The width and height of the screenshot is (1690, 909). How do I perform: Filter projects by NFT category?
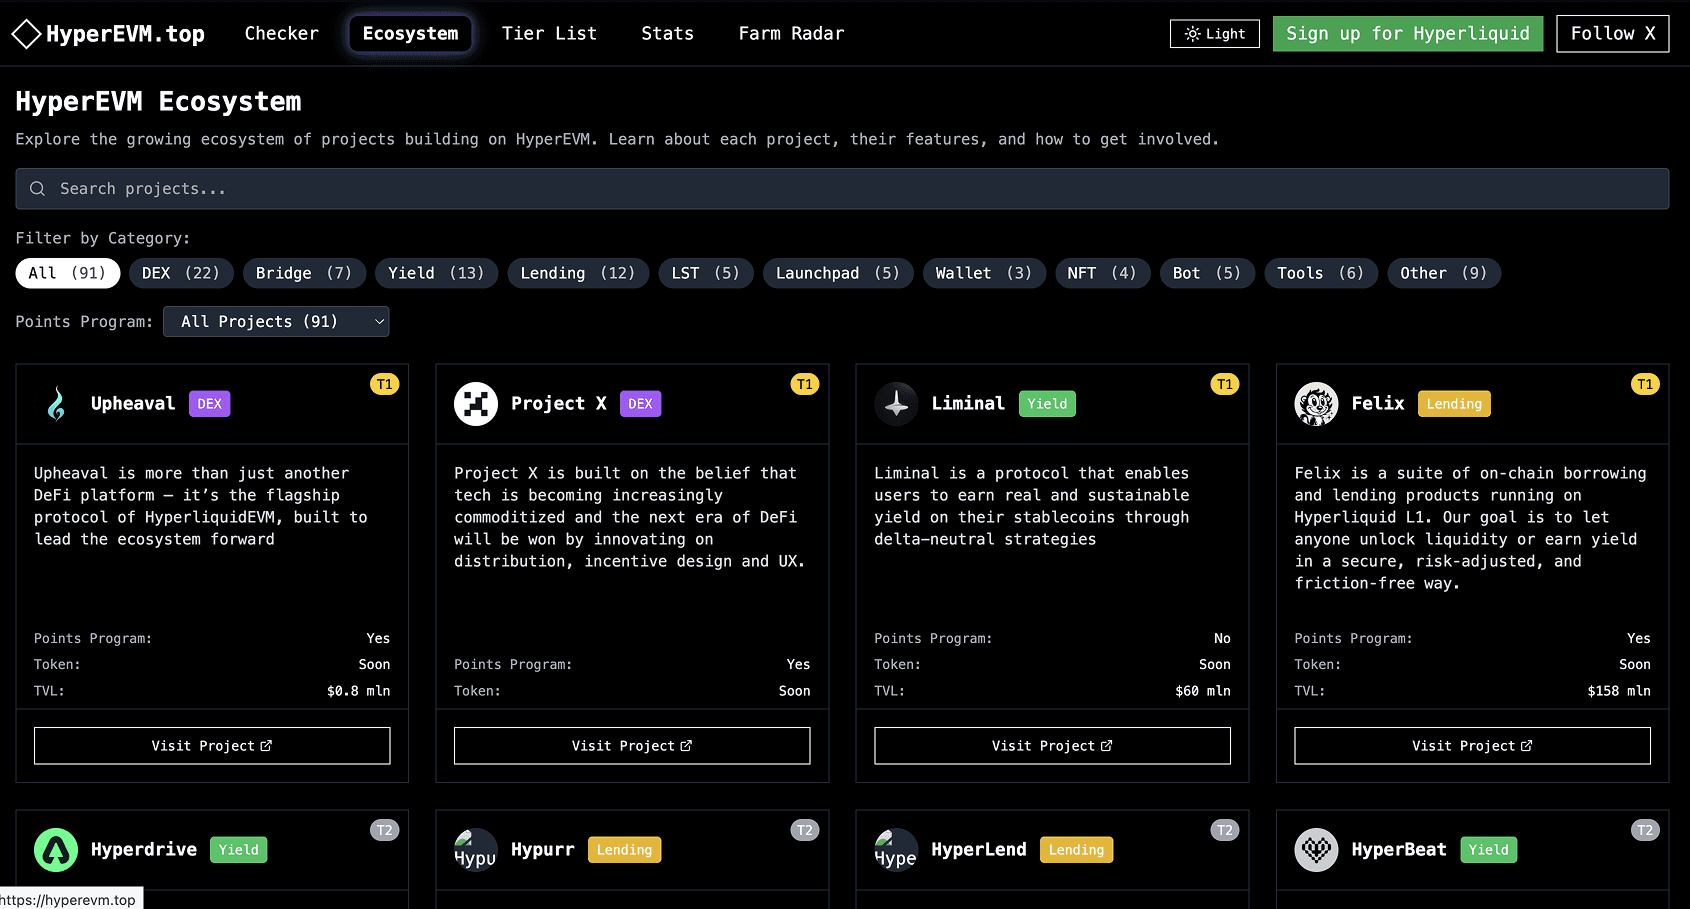(1102, 272)
